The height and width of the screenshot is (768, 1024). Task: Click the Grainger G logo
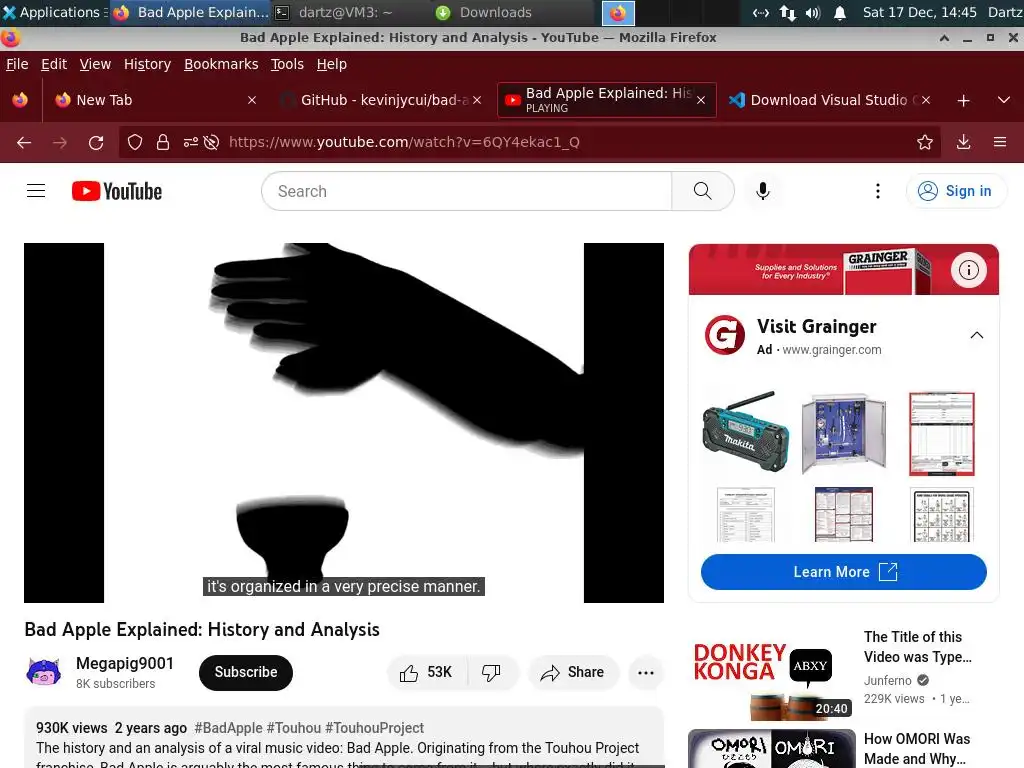[725, 335]
